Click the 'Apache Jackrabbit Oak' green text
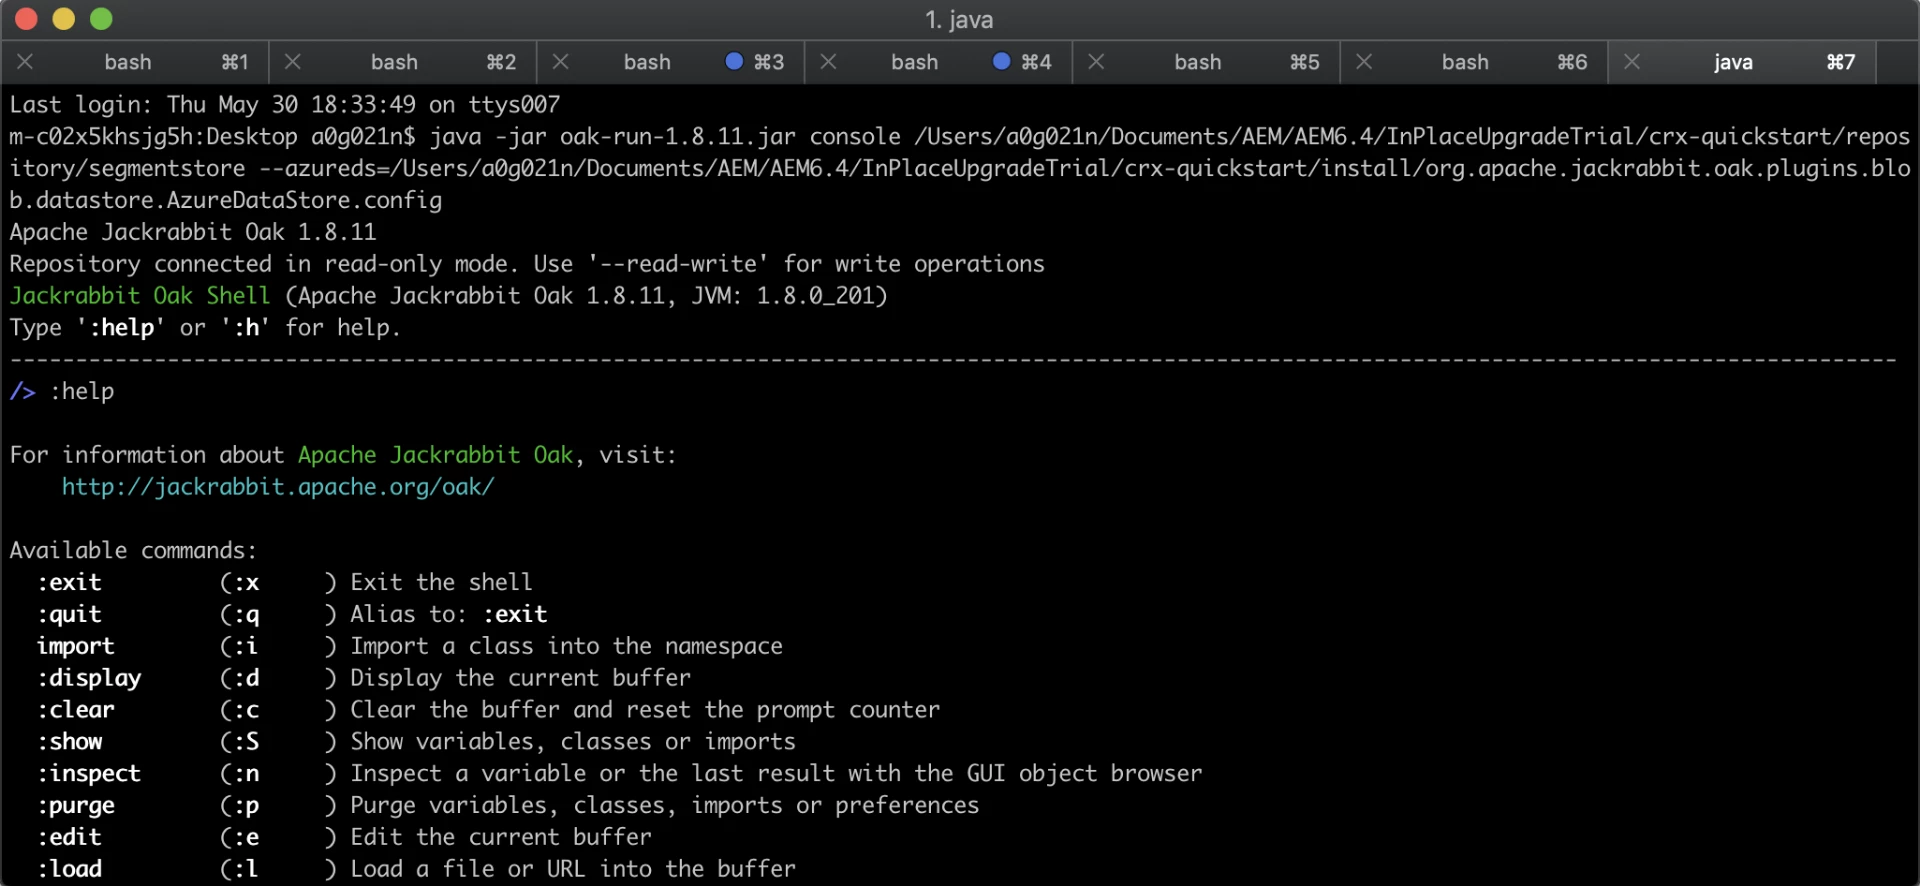 pyautogui.click(x=436, y=455)
